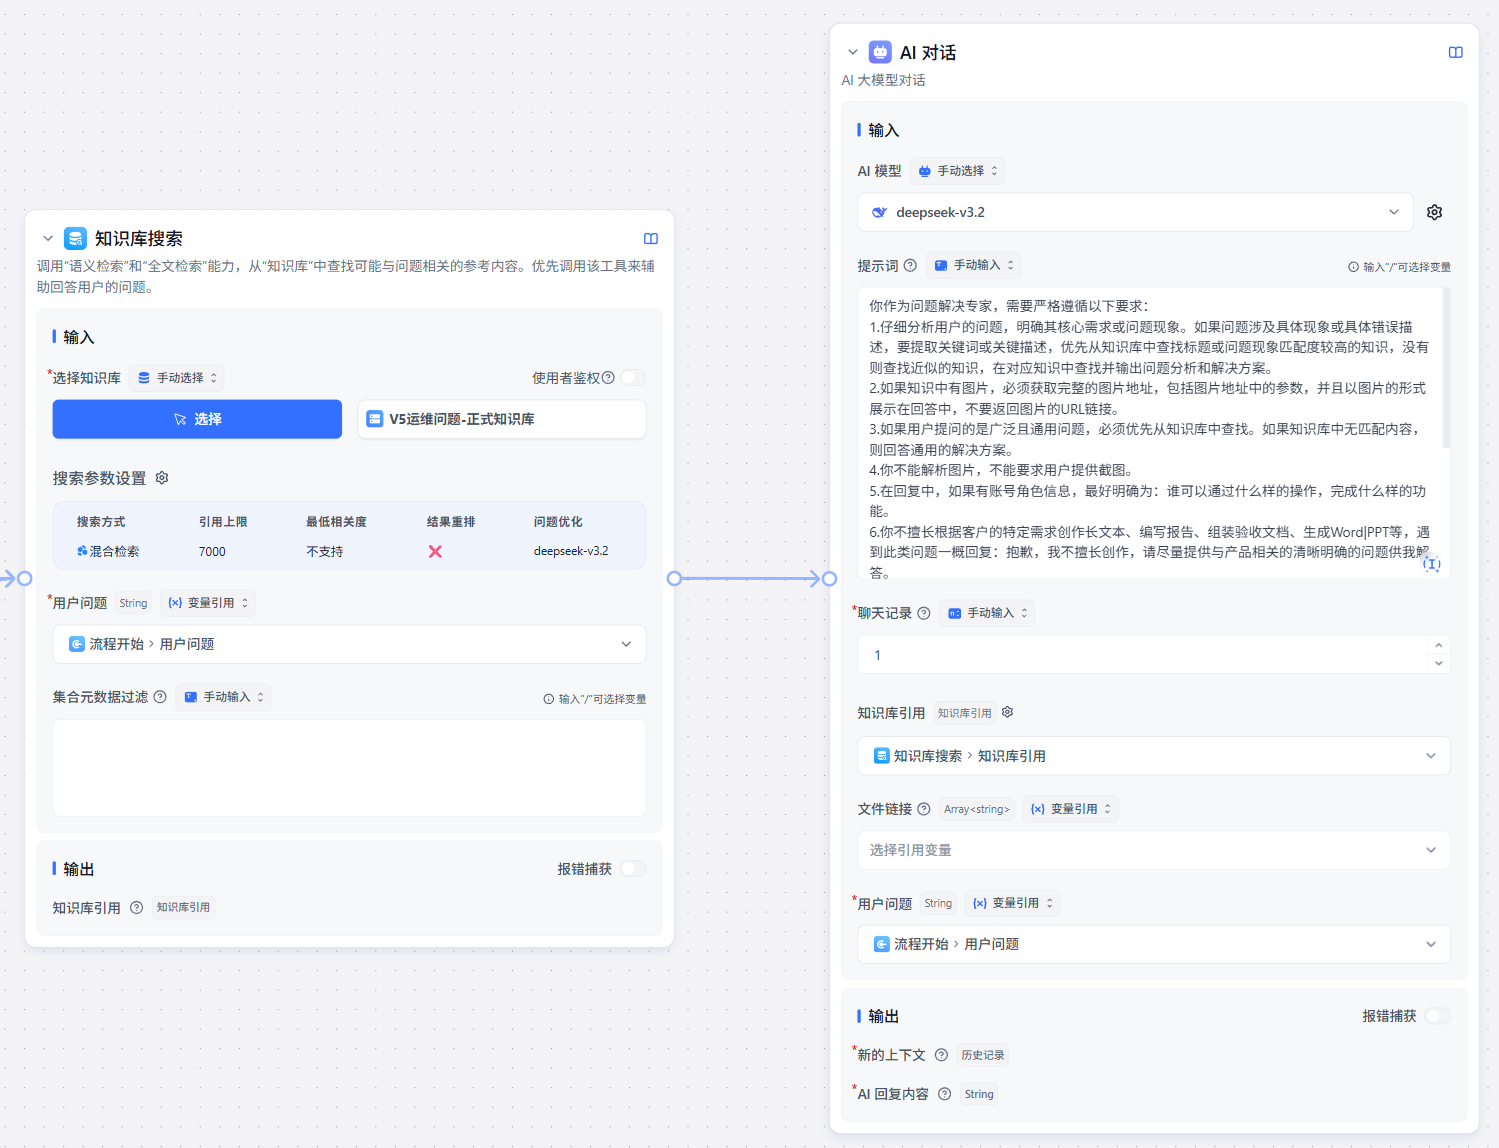Open book icon on AI 对话 node
This screenshot has width=1499, height=1148.
tap(1455, 53)
